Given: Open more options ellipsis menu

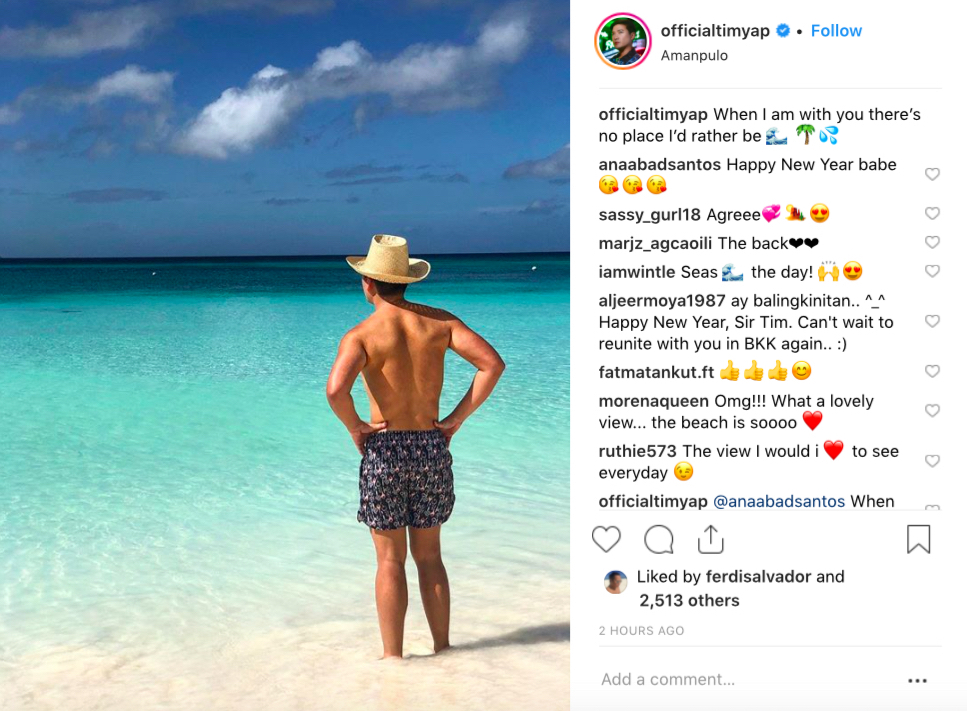Looking at the screenshot, I should [917, 680].
